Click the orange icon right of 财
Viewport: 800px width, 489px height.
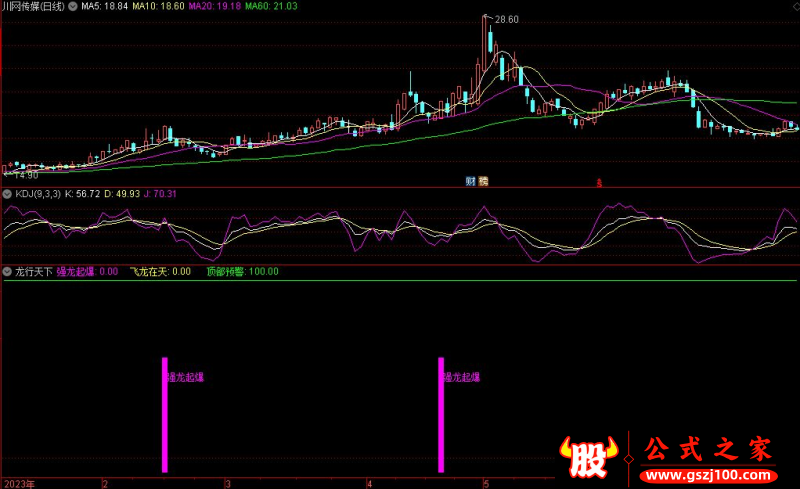coord(483,181)
